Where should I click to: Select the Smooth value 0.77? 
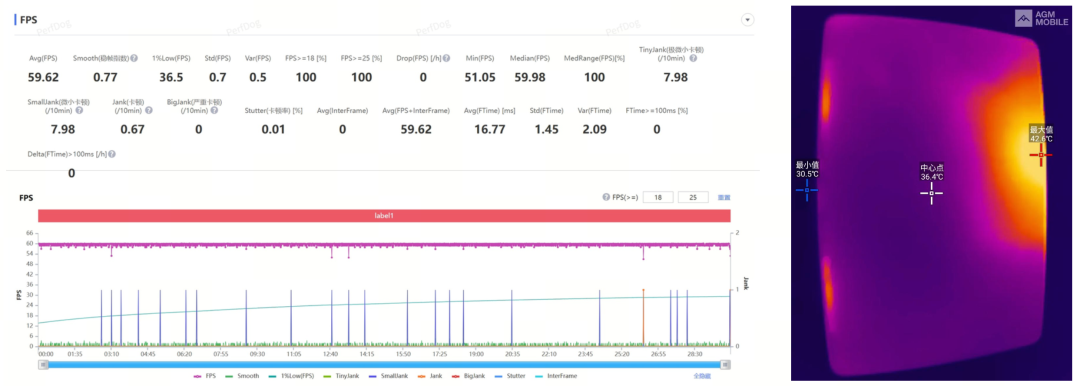click(105, 77)
